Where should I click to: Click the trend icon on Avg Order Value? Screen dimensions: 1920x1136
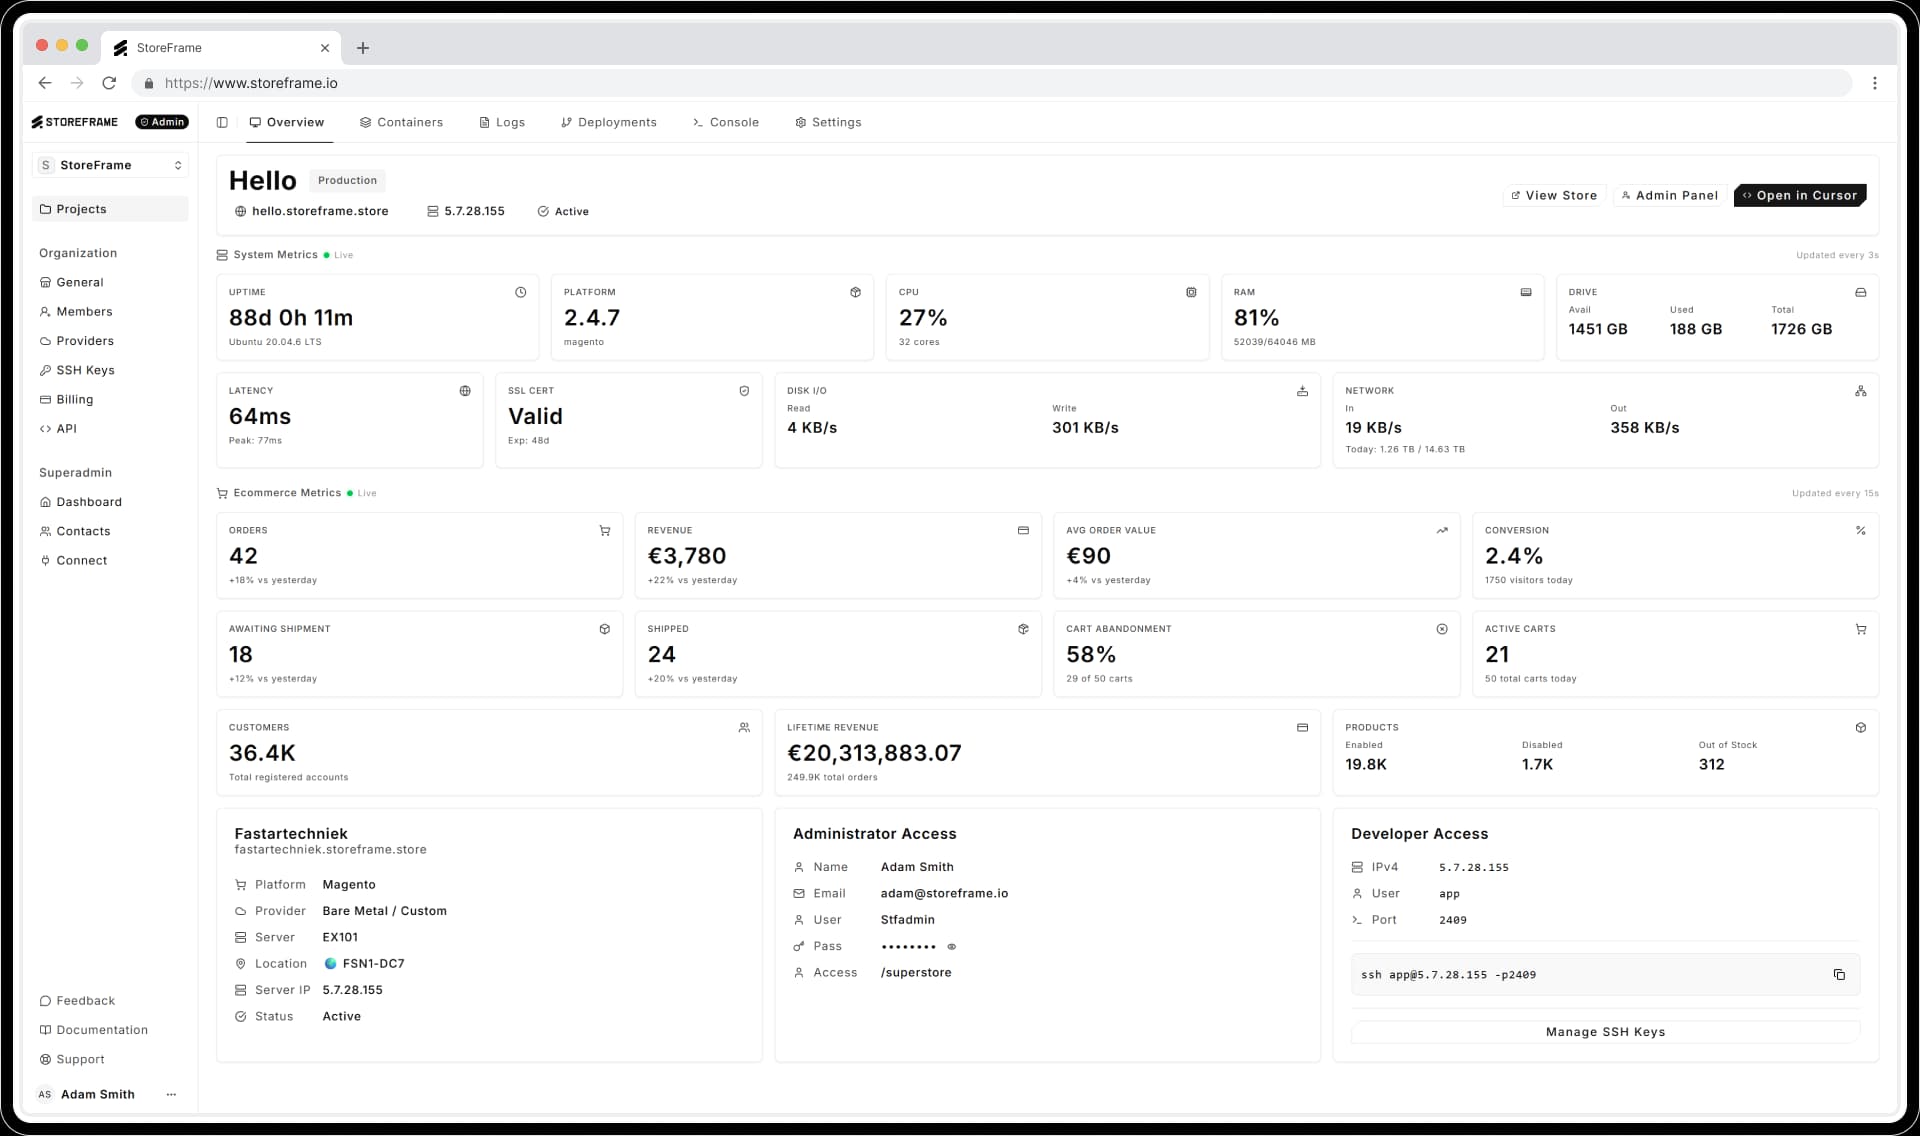[1442, 530]
